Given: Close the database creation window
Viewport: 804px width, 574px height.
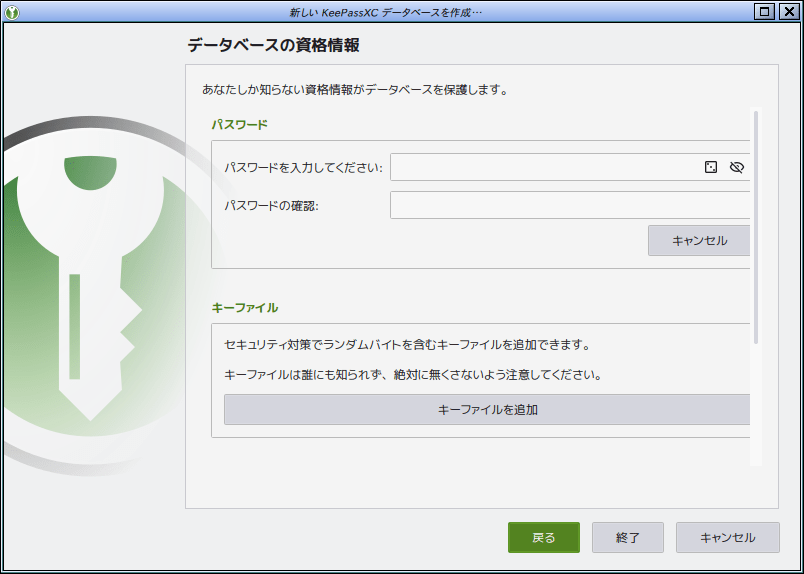Looking at the screenshot, I should [x=789, y=12].
